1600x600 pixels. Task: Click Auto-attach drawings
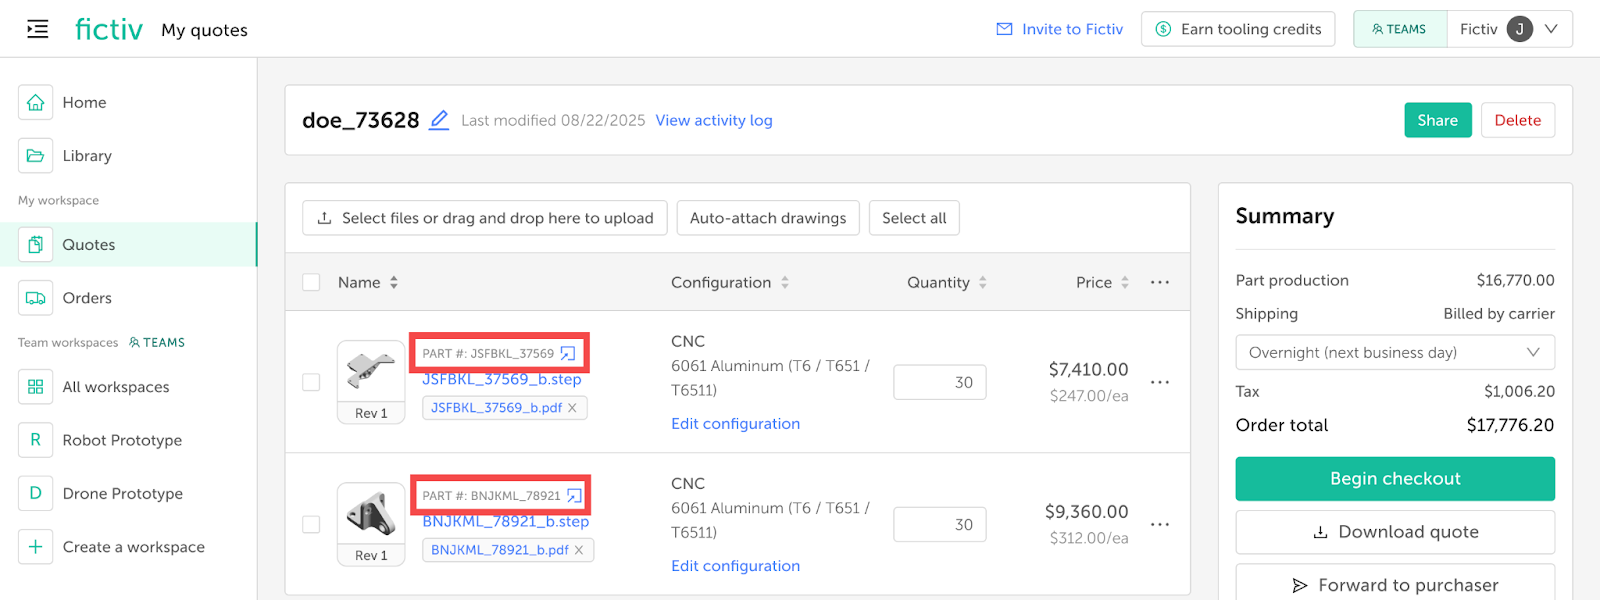pos(768,218)
